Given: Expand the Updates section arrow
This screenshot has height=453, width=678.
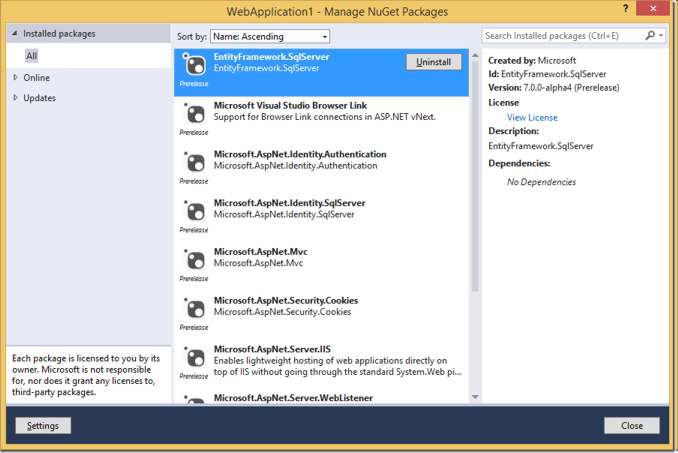Looking at the screenshot, I should tap(16, 97).
